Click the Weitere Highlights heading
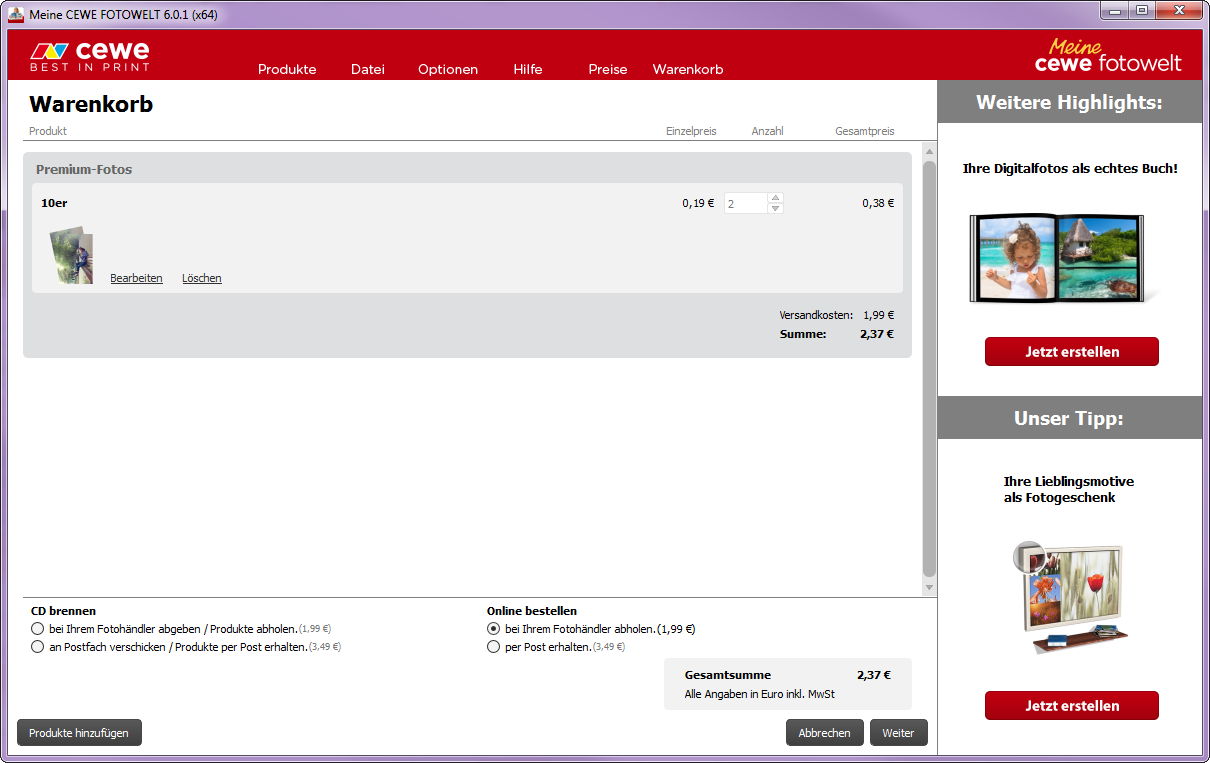1210x763 pixels. click(x=1069, y=102)
